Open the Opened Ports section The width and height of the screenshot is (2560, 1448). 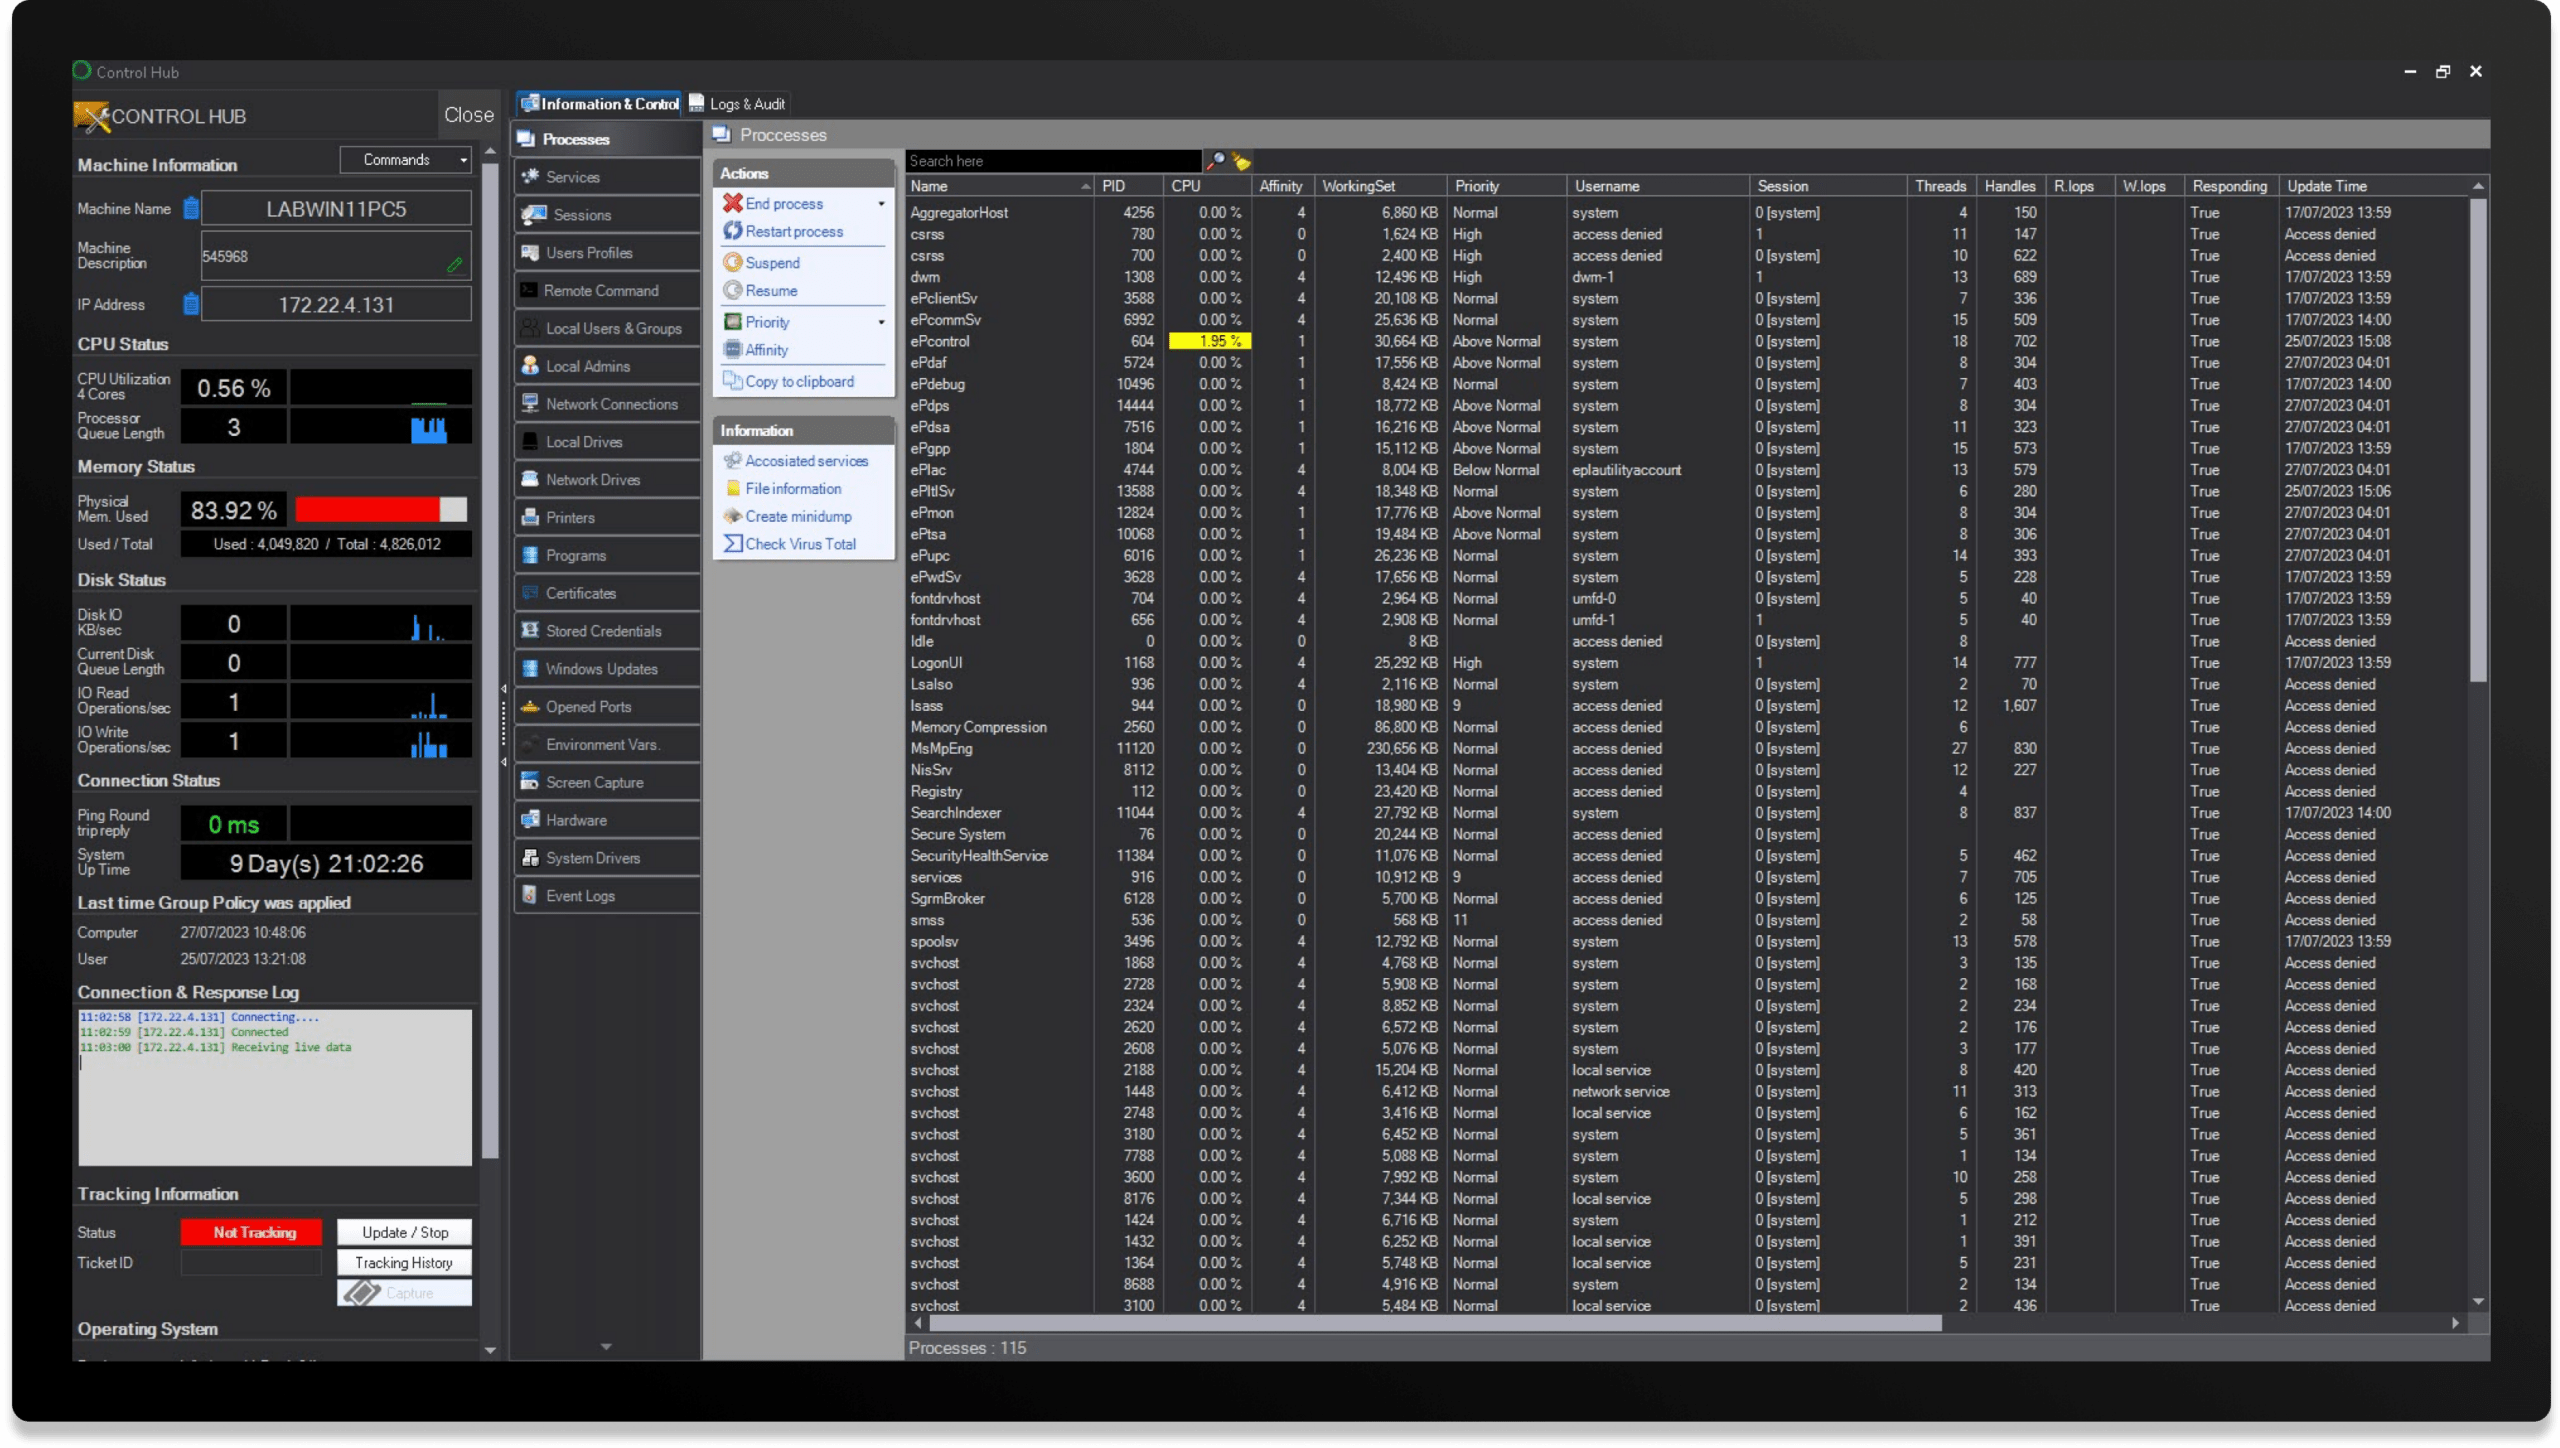(x=588, y=707)
